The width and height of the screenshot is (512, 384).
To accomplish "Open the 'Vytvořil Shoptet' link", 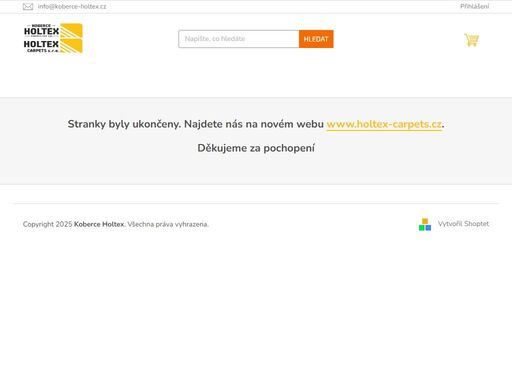I will 463,224.
